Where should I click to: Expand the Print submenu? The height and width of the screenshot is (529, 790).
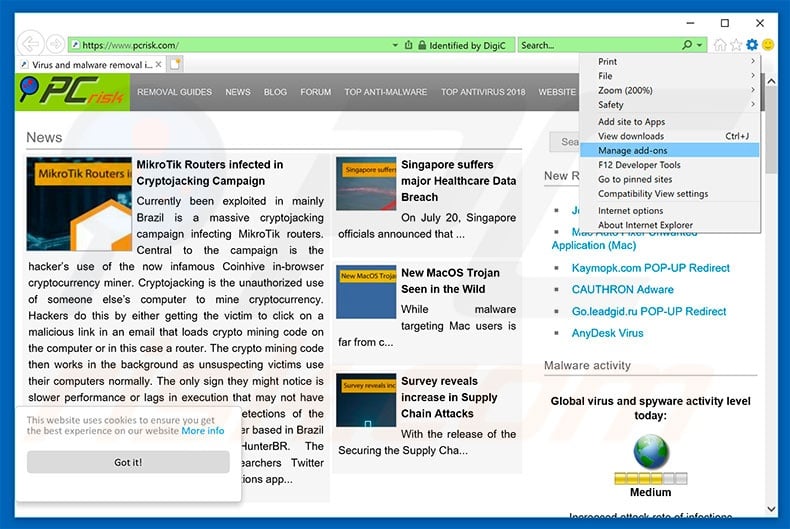click(670, 61)
